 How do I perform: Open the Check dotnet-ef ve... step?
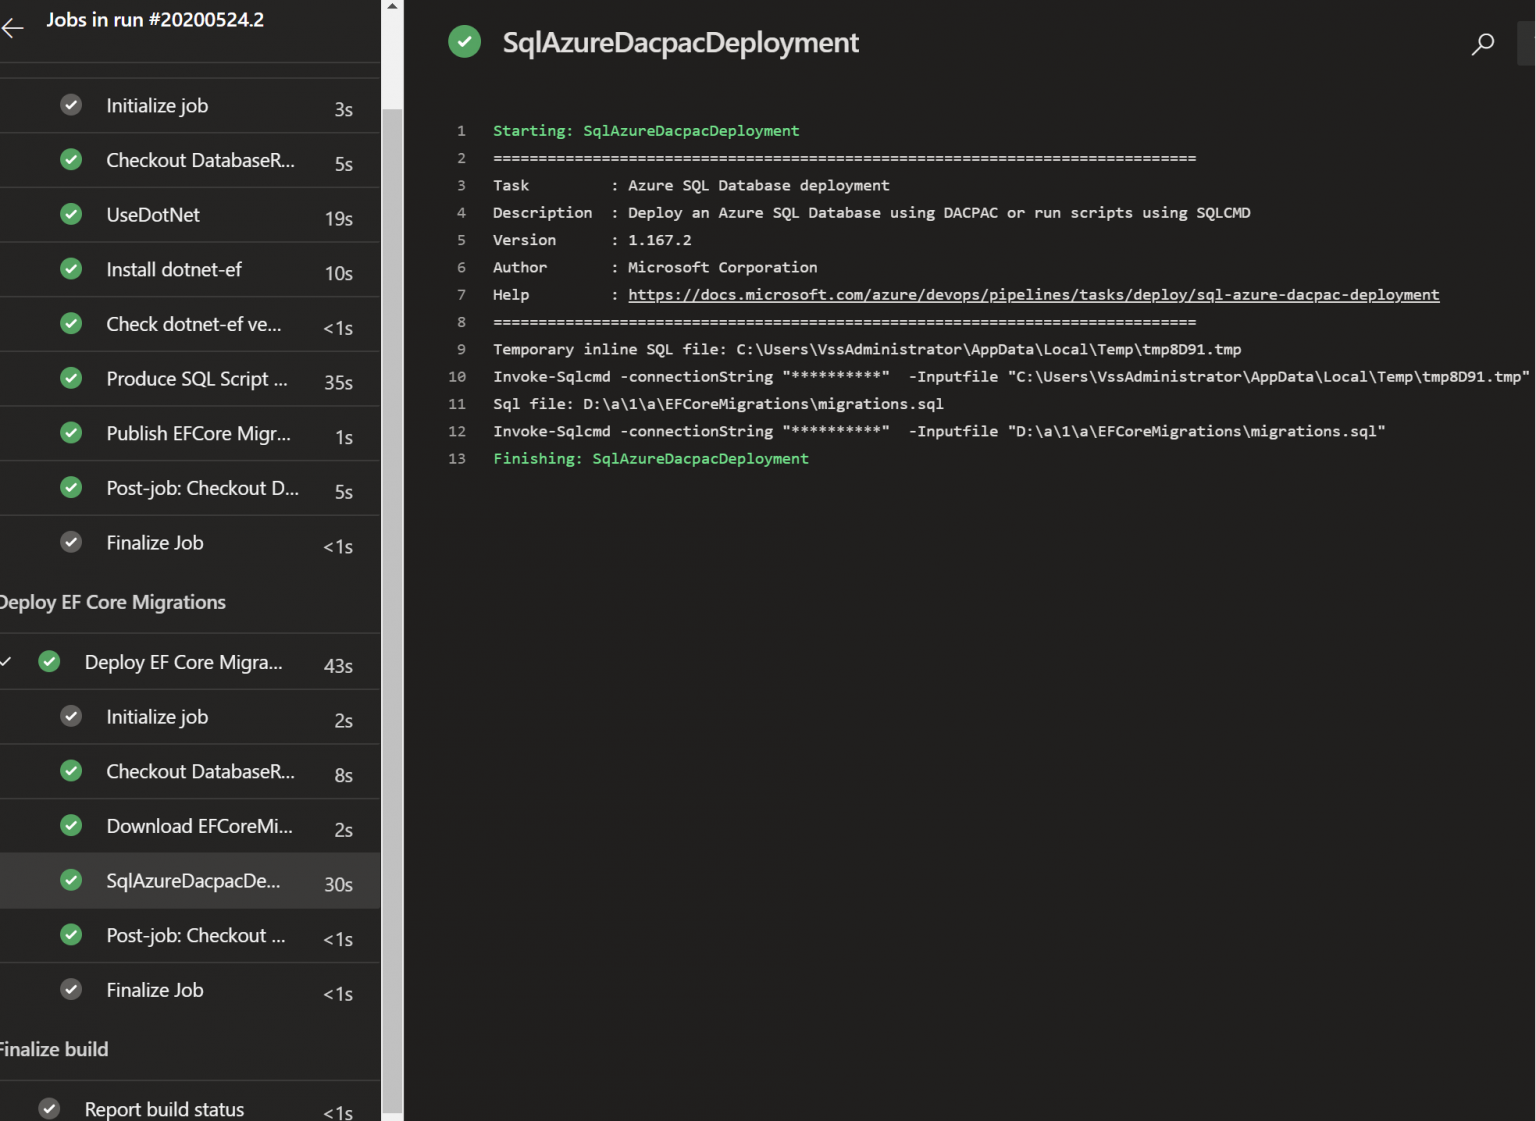193,324
